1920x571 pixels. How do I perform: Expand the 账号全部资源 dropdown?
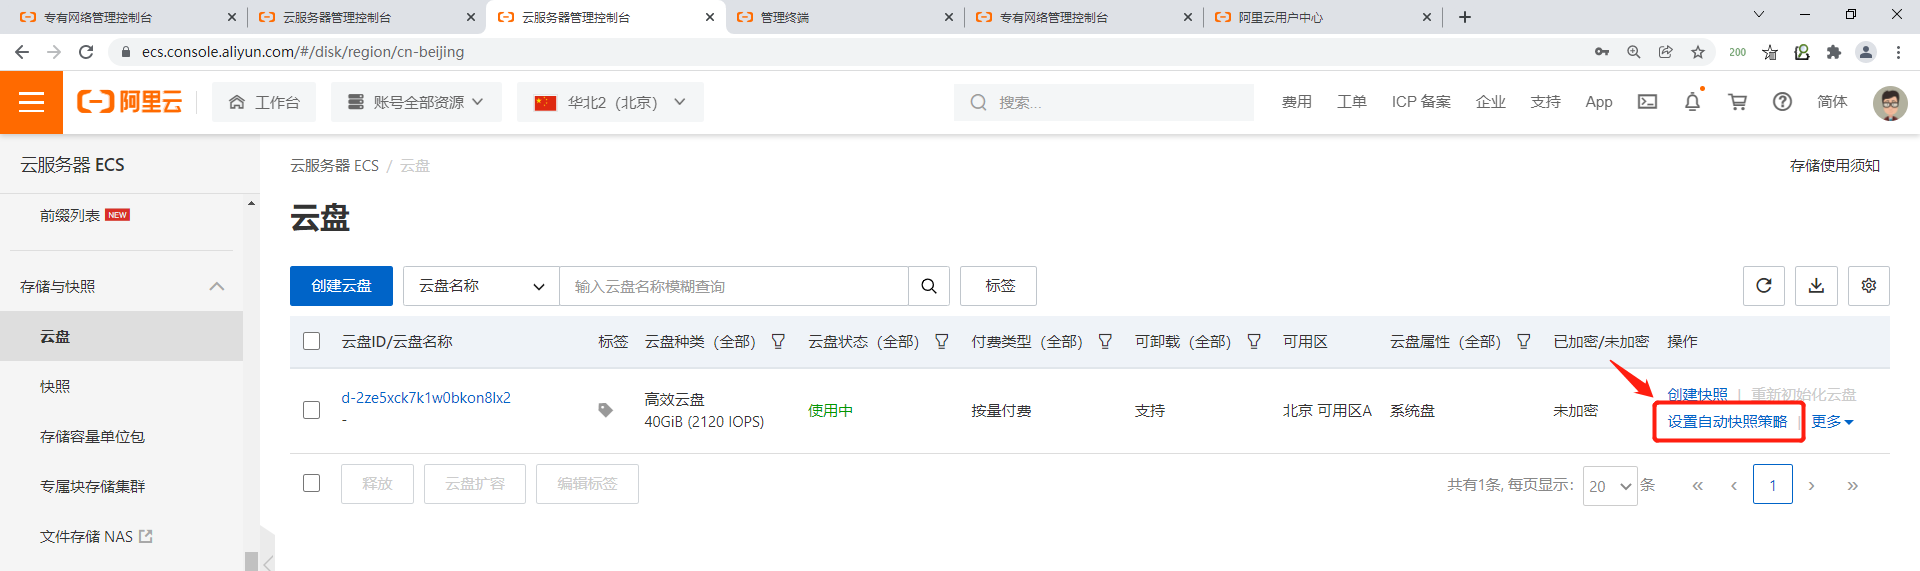coord(416,102)
